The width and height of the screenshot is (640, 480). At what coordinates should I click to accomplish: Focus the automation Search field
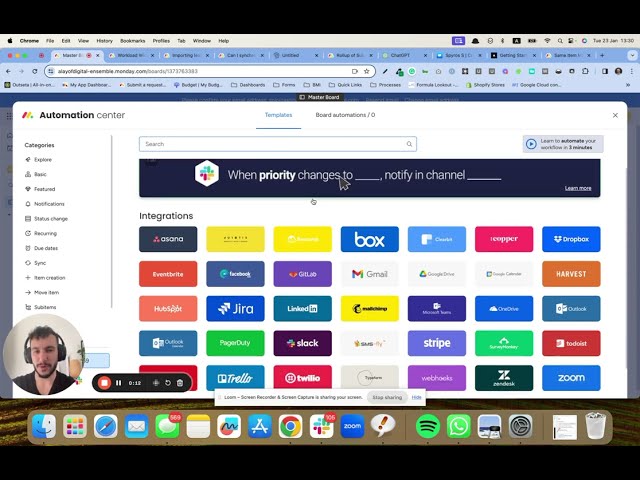pyautogui.click(x=278, y=144)
